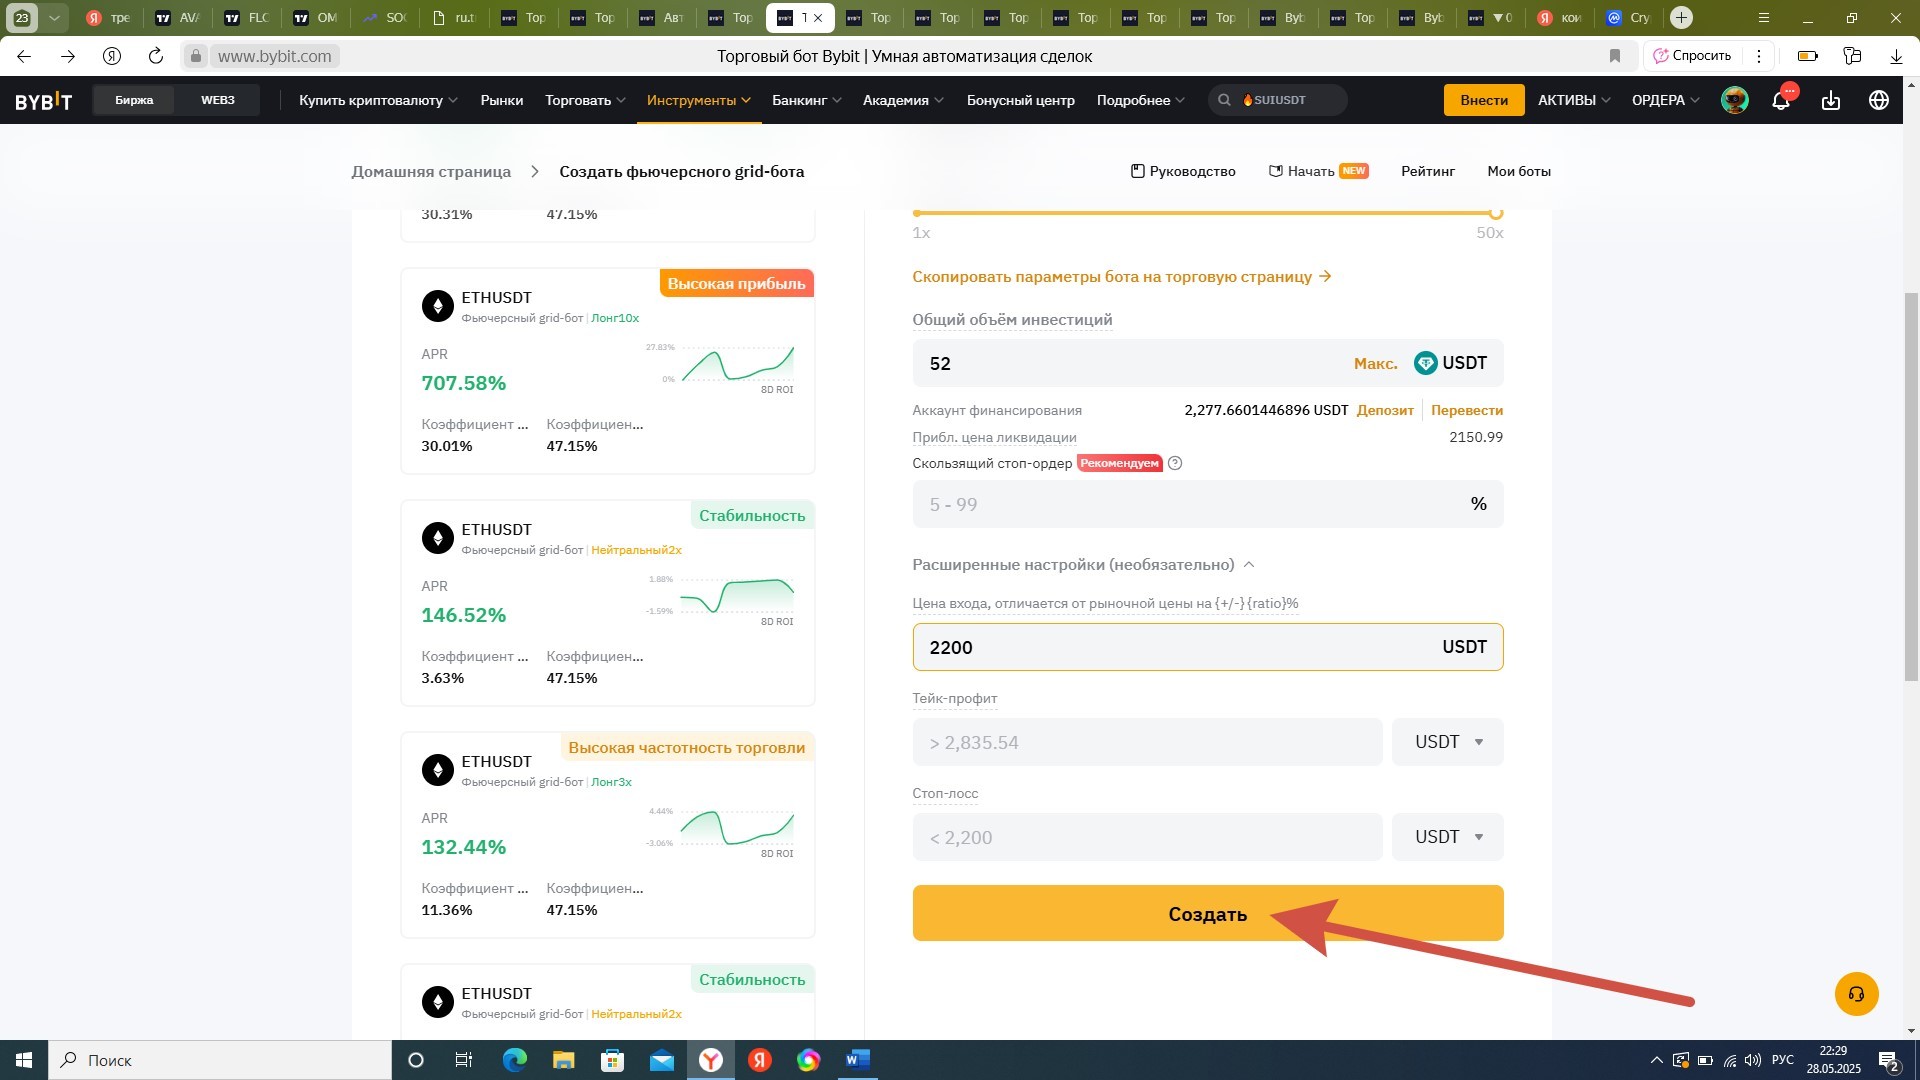1920x1080 pixels.
Task: Click the entry price input showing 2200
Action: (1208, 647)
